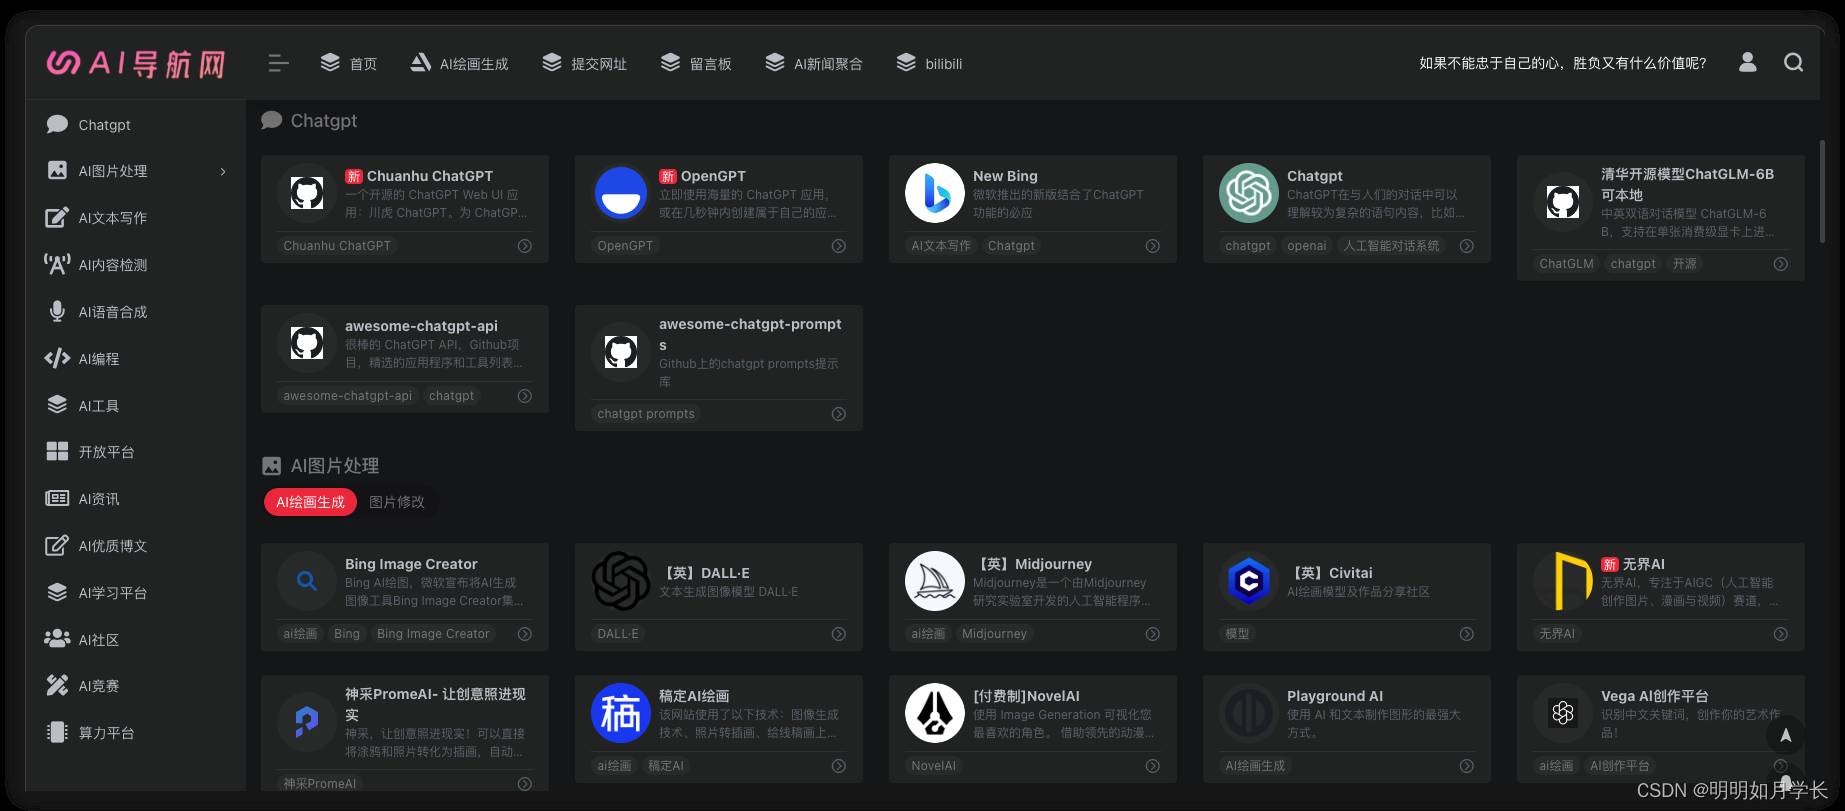1845x811 pixels.
Task: Open search with the magnifier icon
Action: 1794,62
